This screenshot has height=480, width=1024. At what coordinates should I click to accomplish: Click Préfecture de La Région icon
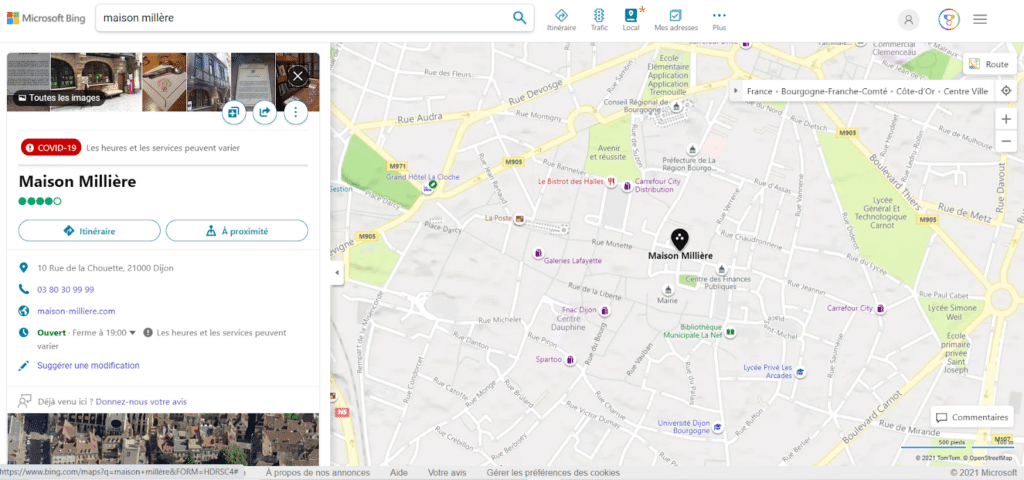pos(693,150)
